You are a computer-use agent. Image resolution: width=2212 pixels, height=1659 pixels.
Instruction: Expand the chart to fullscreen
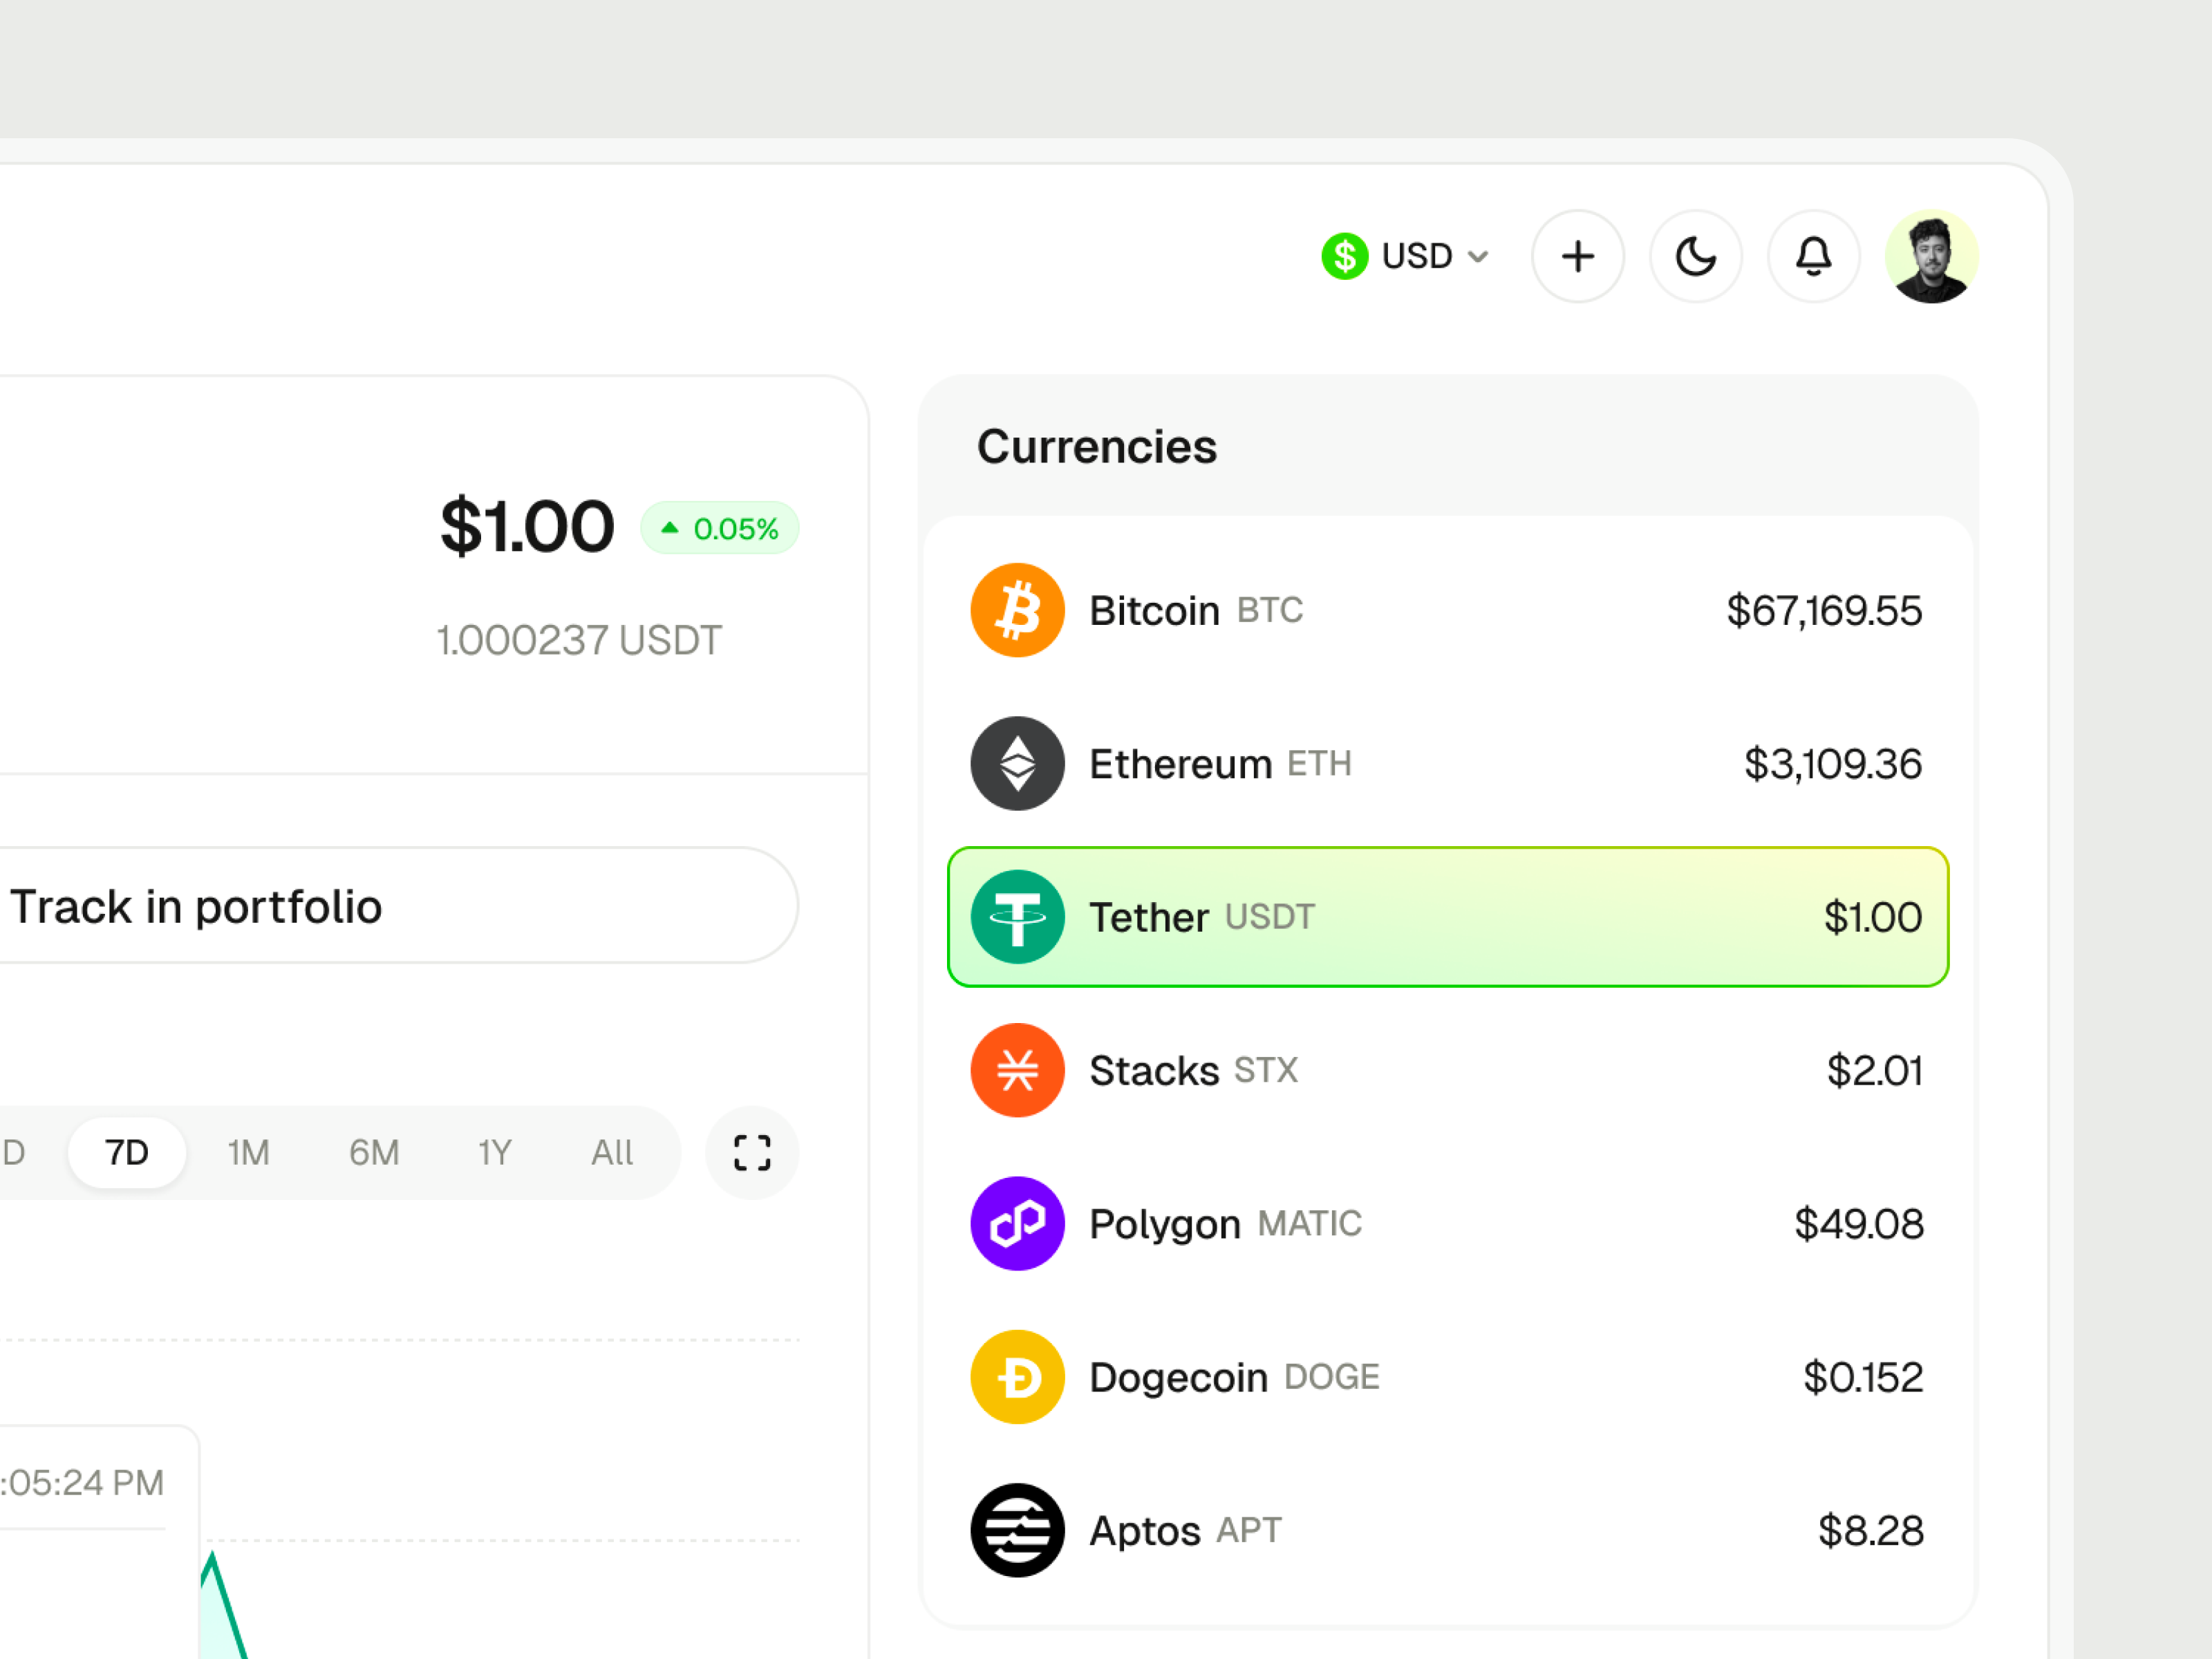click(751, 1153)
